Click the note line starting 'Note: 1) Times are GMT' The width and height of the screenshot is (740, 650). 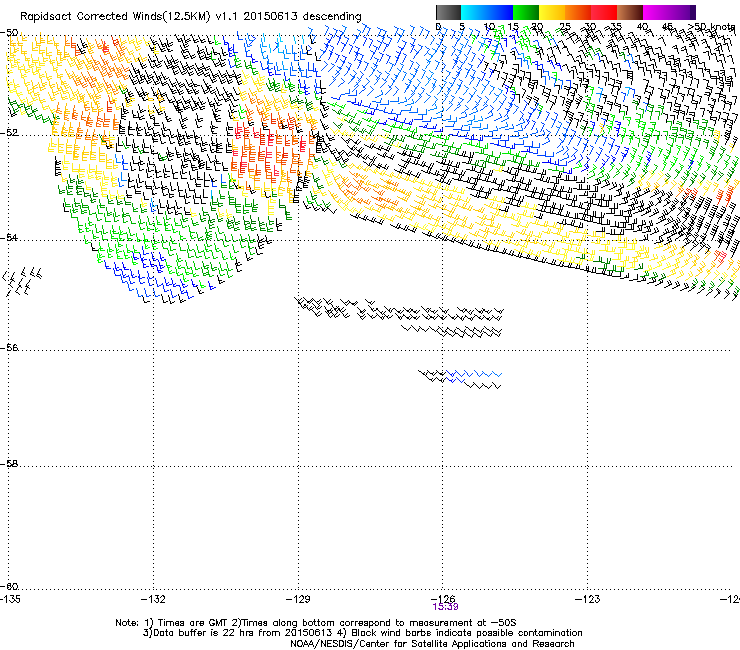tap(316, 623)
